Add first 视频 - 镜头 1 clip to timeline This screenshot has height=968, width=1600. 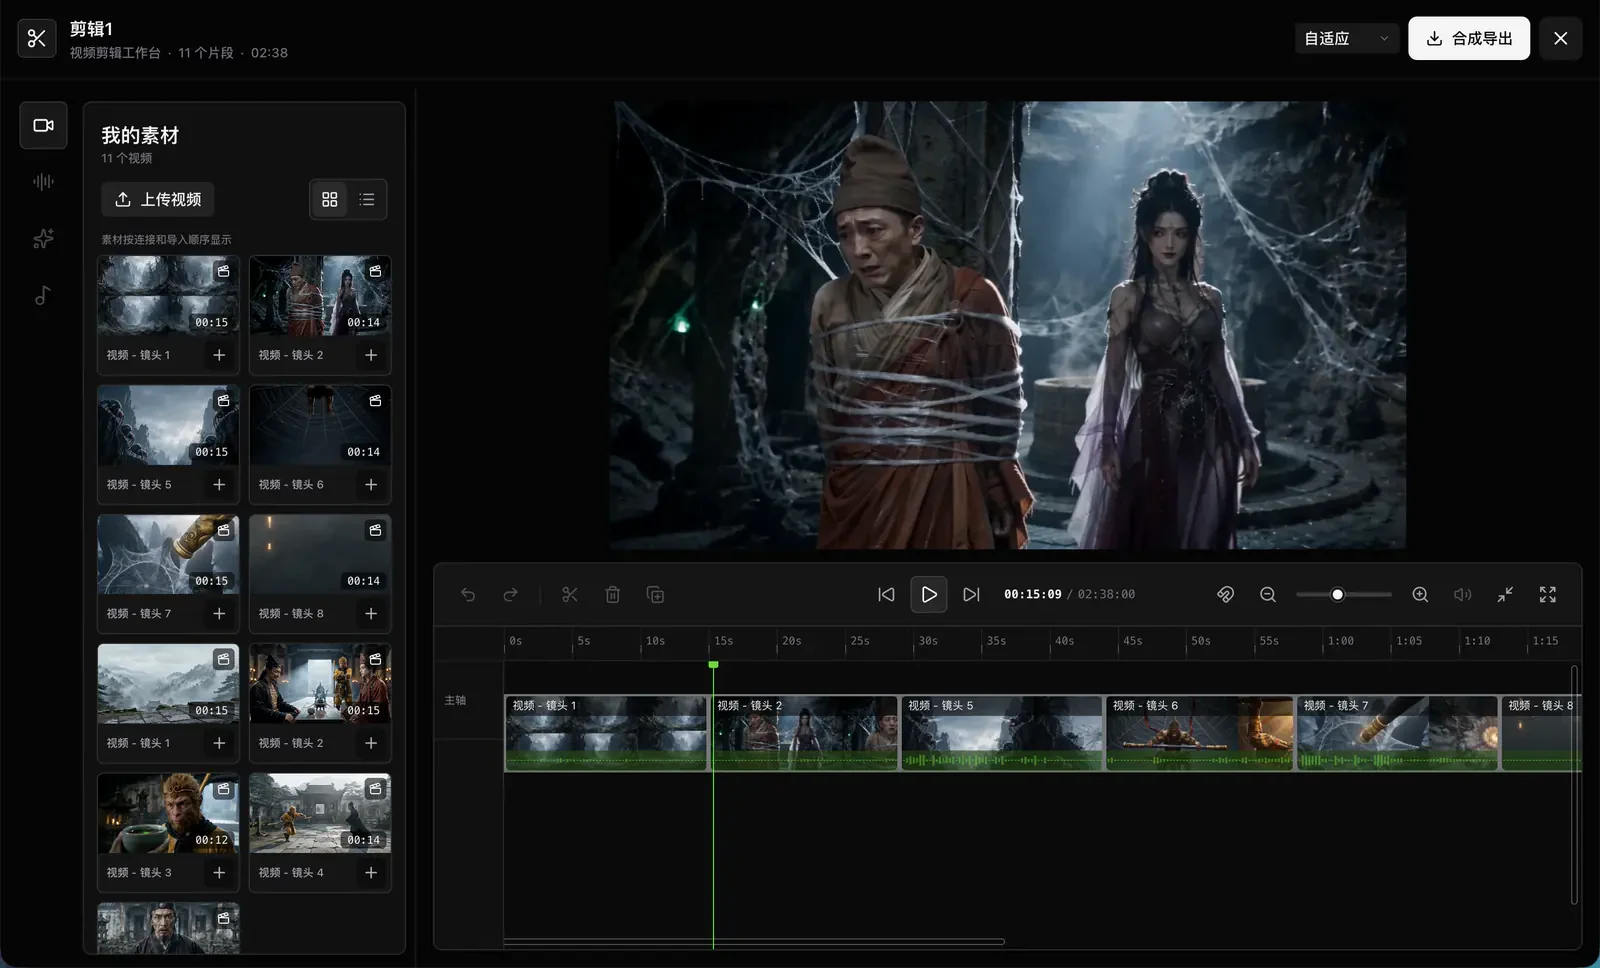(x=219, y=355)
